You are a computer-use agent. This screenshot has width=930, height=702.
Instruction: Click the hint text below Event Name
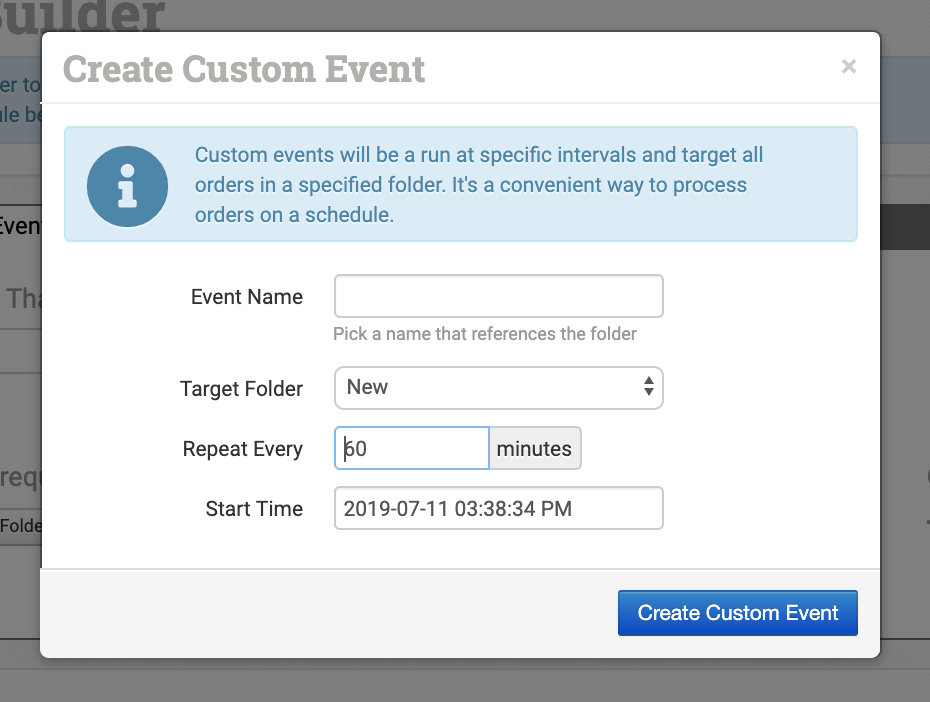pyautogui.click(x=484, y=334)
